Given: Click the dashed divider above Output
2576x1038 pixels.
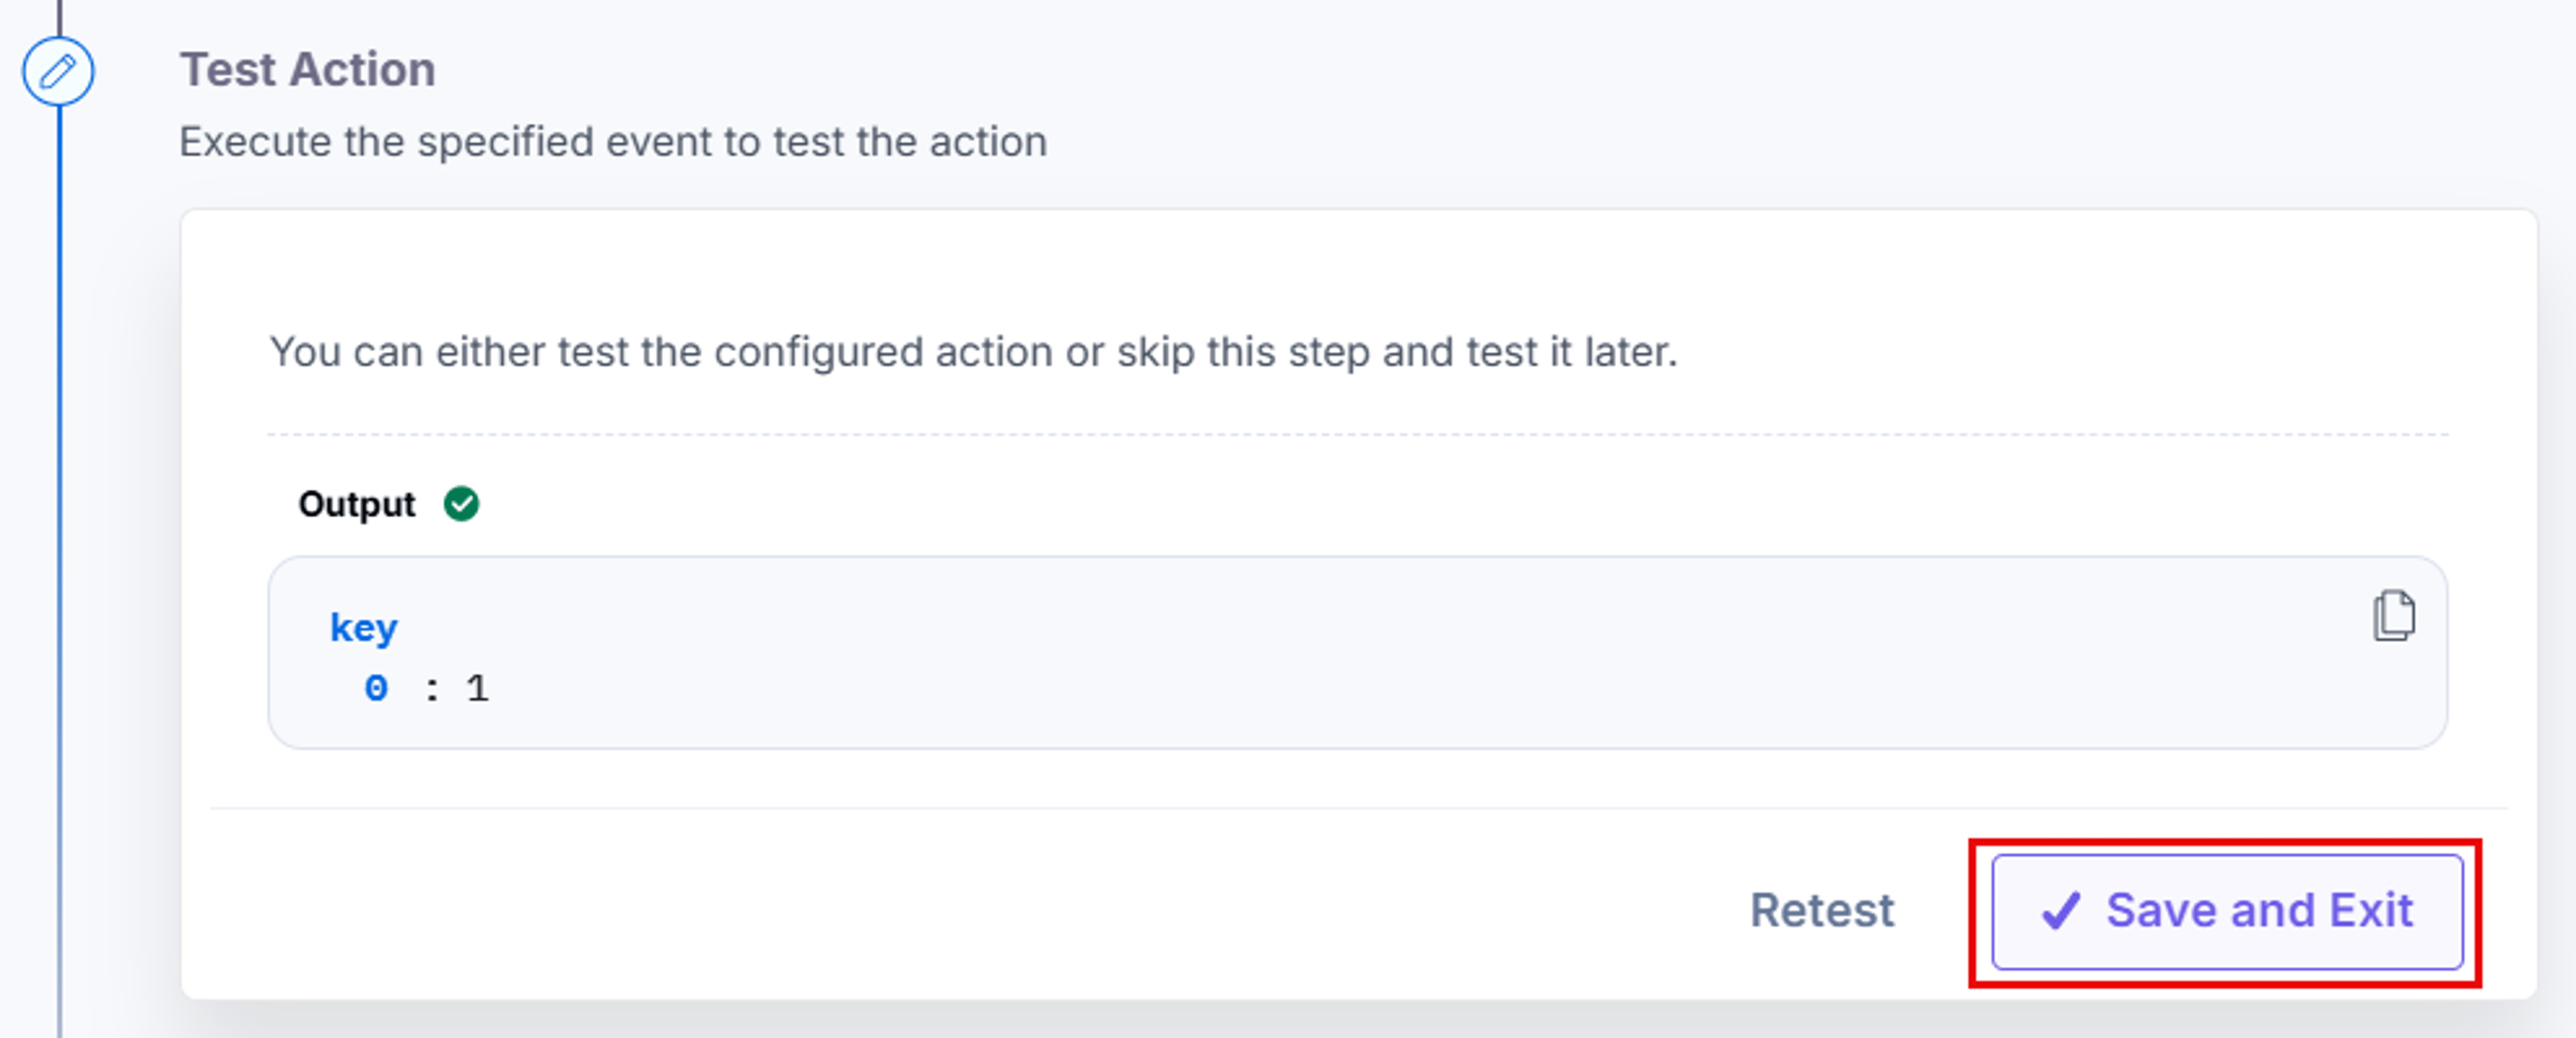Looking at the screenshot, I should click(x=1357, y=434).
